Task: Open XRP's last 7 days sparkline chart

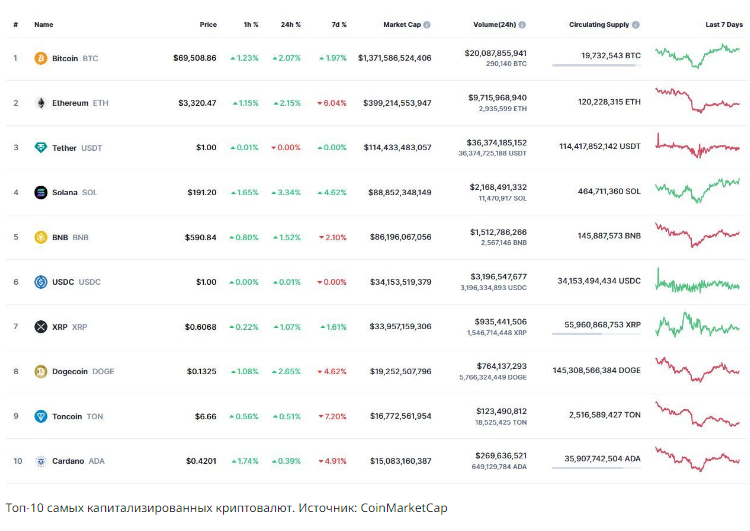Action: [x=697, y=325]
